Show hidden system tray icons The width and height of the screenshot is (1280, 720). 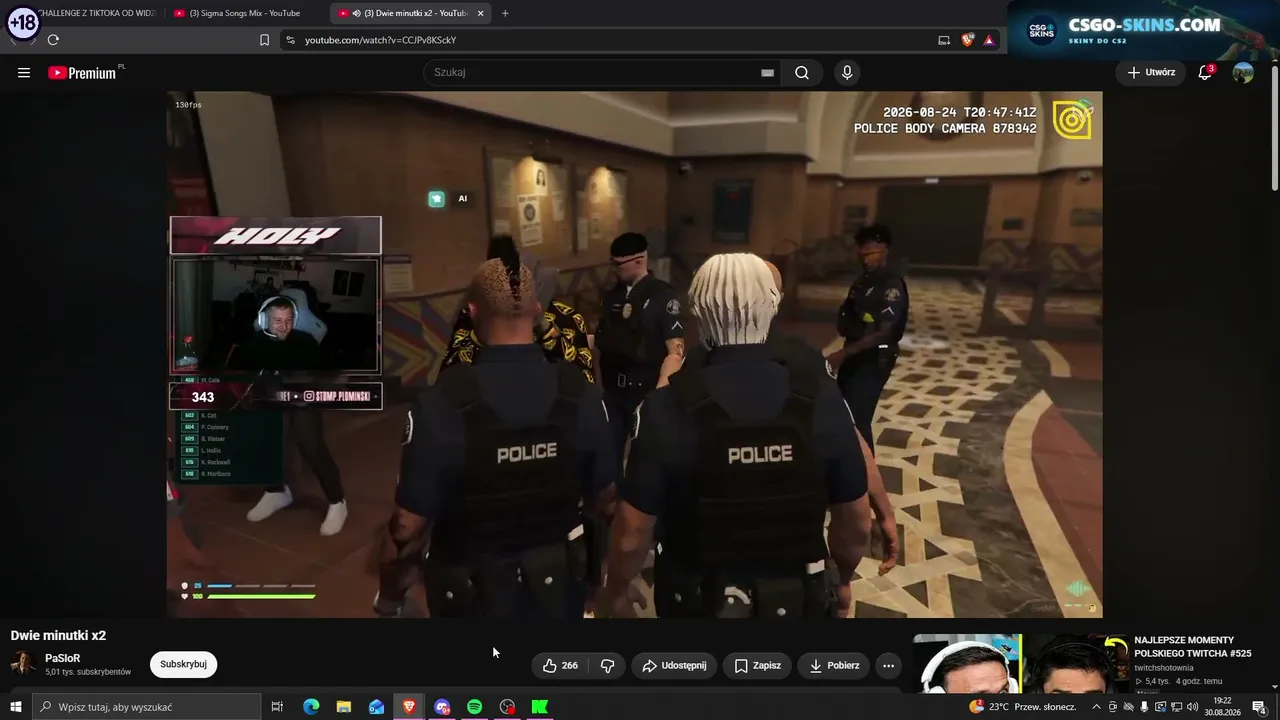coord(1096,707)
